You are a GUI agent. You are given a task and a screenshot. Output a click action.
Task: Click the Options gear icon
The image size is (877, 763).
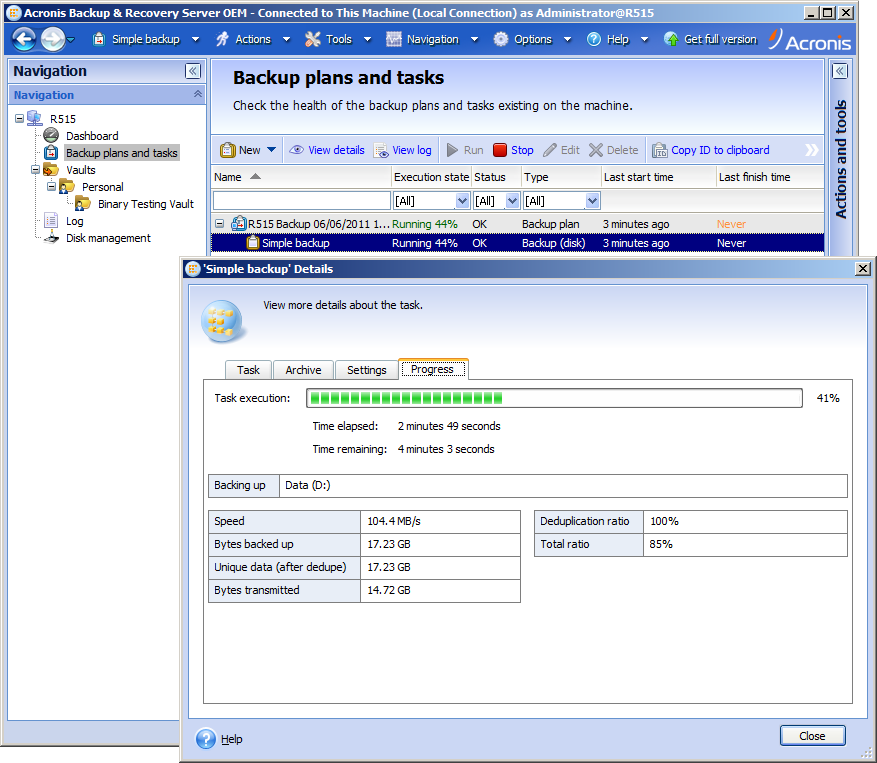pyautogui.click(x=501, y=39)
